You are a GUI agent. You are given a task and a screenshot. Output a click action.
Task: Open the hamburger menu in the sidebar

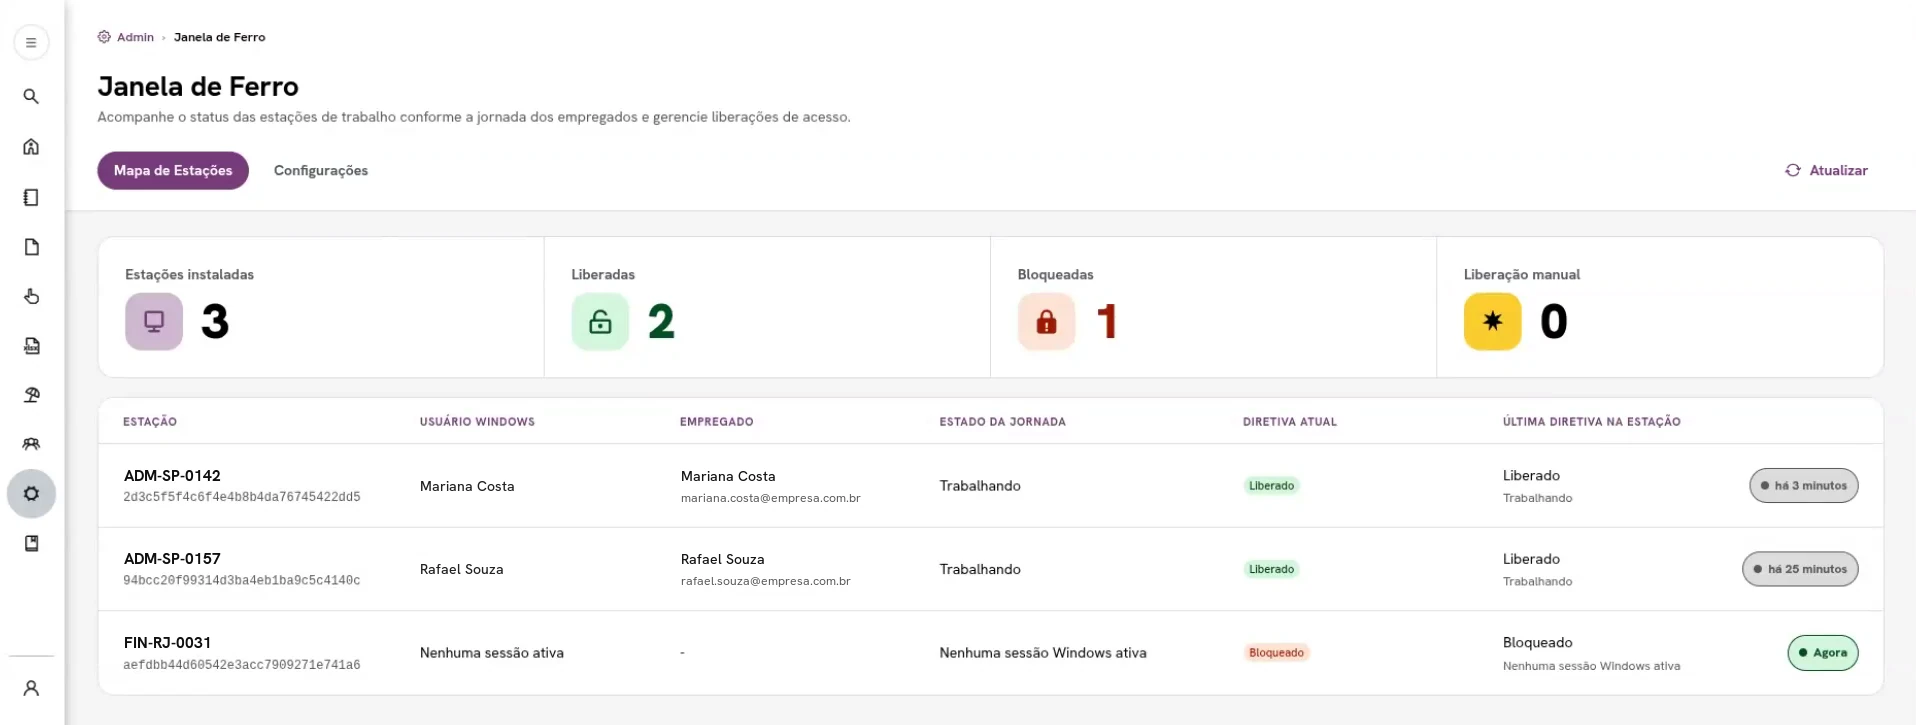coord(31,43)
